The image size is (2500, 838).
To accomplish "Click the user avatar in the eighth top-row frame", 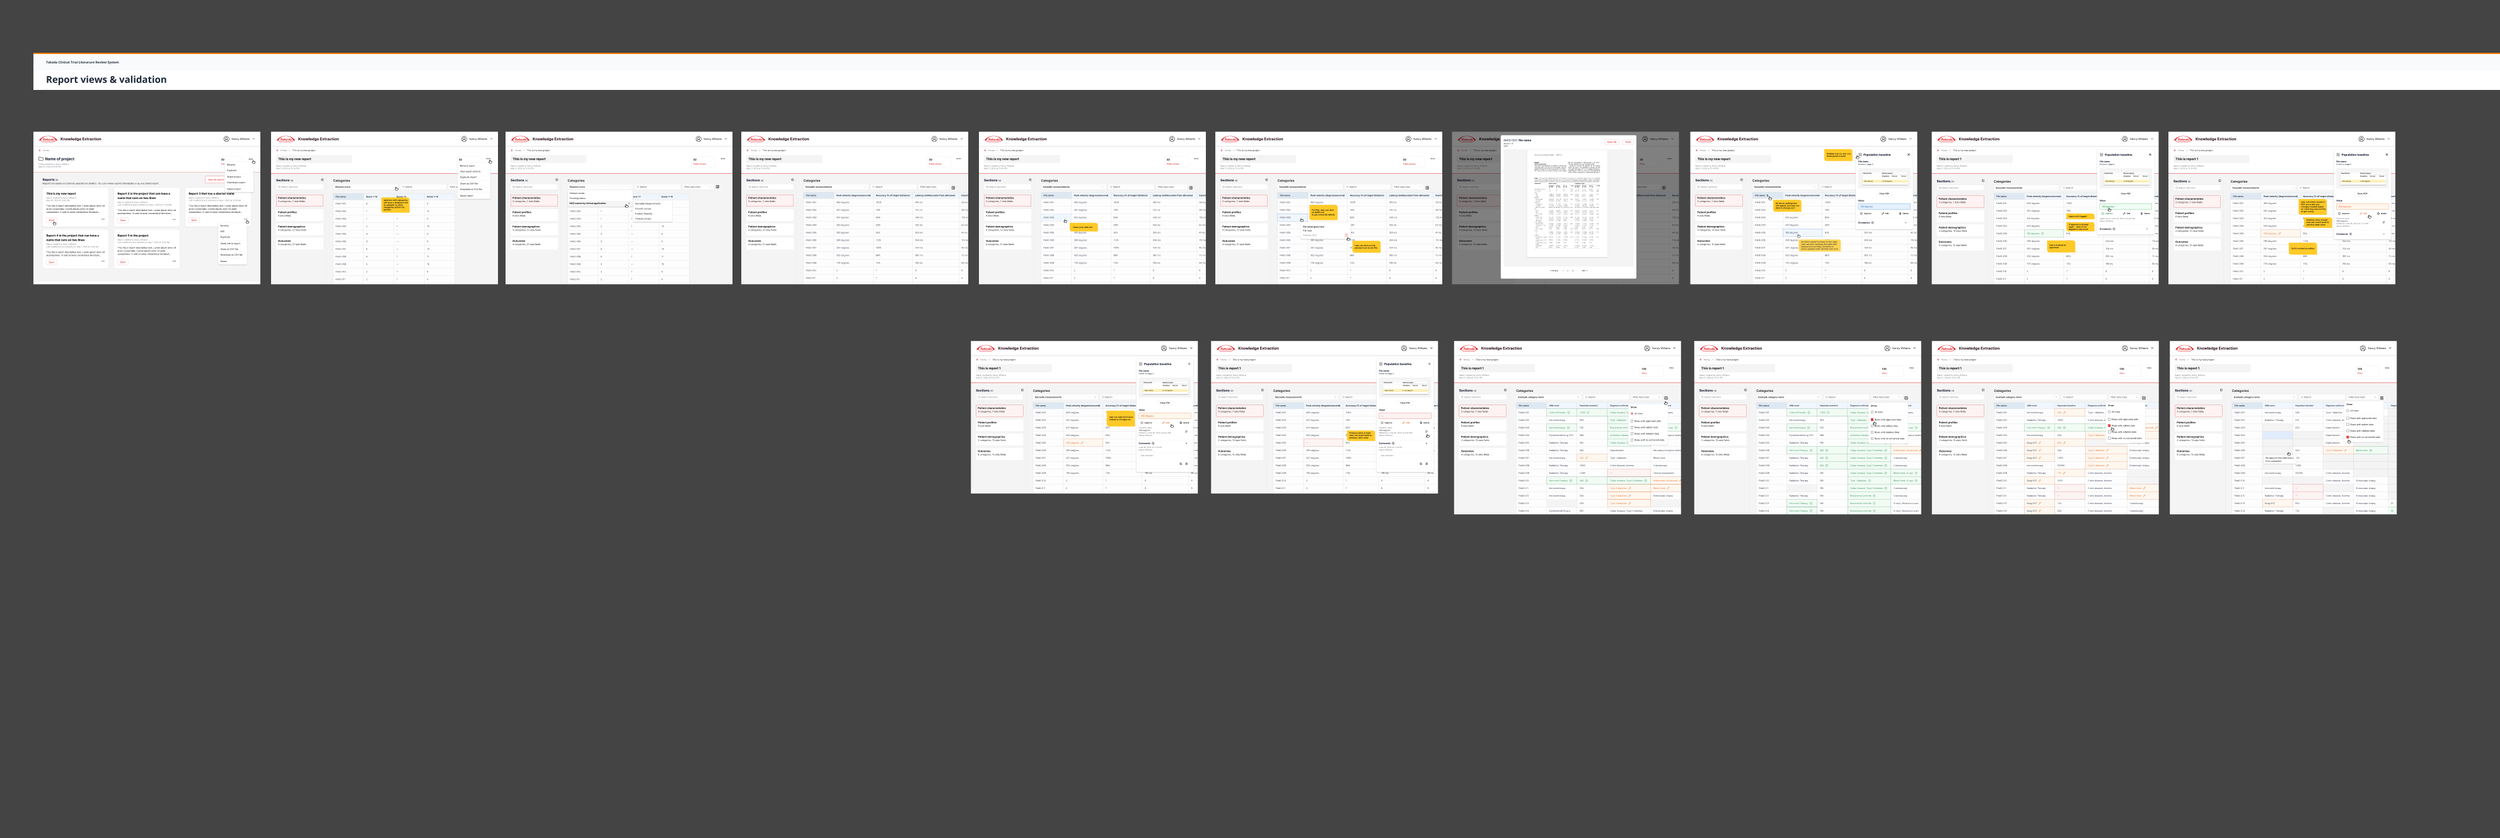I will [1883, 139].
